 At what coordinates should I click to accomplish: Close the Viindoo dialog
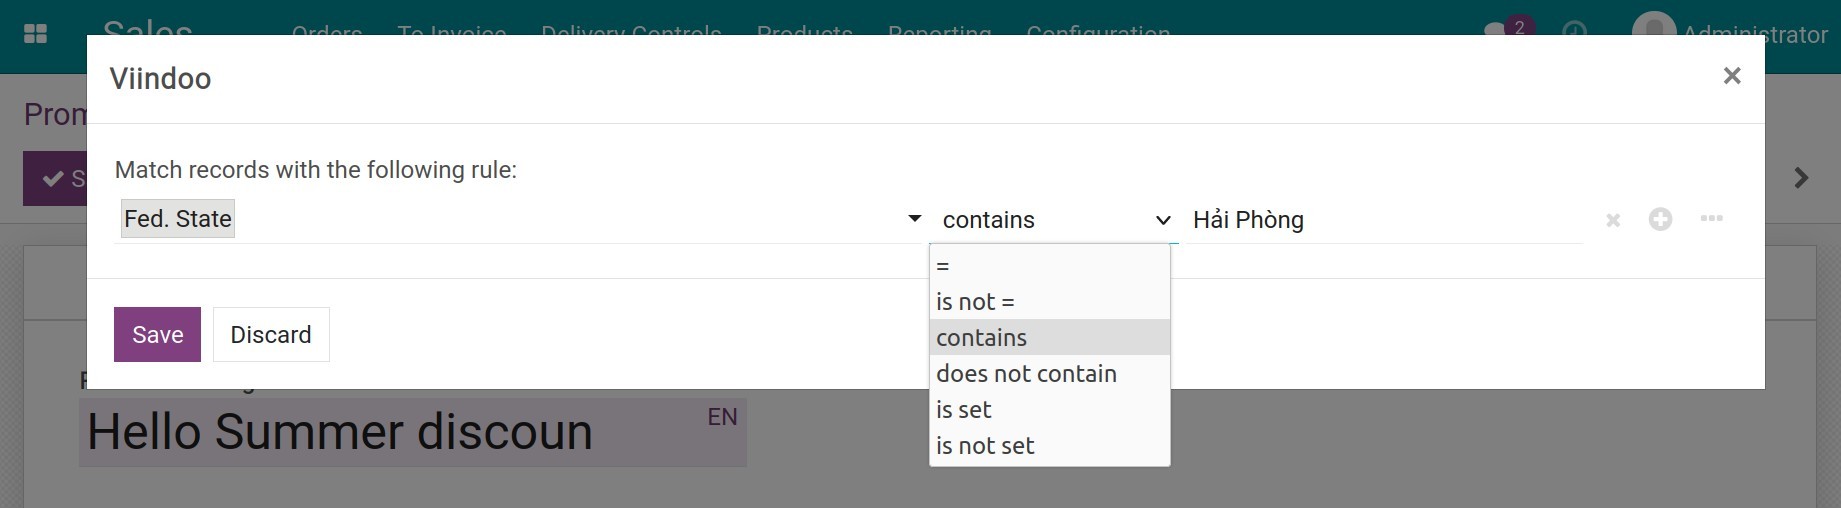coord(1732,76)
